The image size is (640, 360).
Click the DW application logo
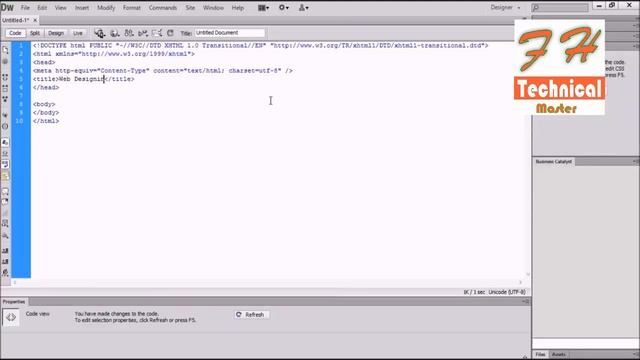[7, 7]
